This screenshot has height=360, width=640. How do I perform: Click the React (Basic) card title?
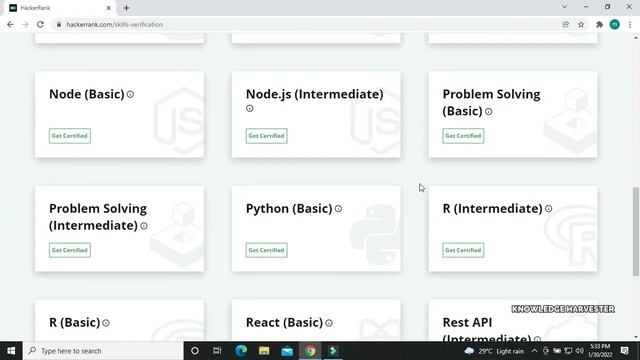click(x=284, y=322)
